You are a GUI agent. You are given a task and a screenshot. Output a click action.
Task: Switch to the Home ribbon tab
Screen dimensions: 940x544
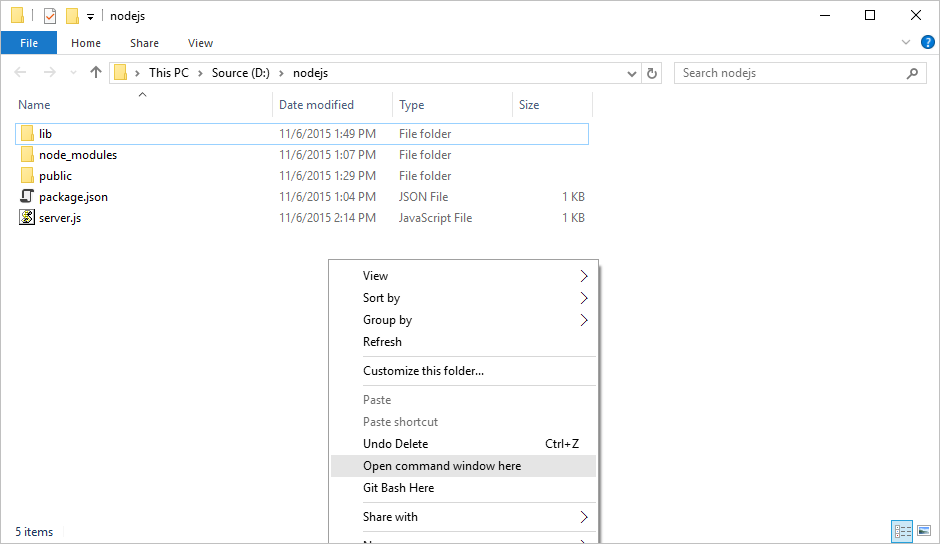(86, 43)
